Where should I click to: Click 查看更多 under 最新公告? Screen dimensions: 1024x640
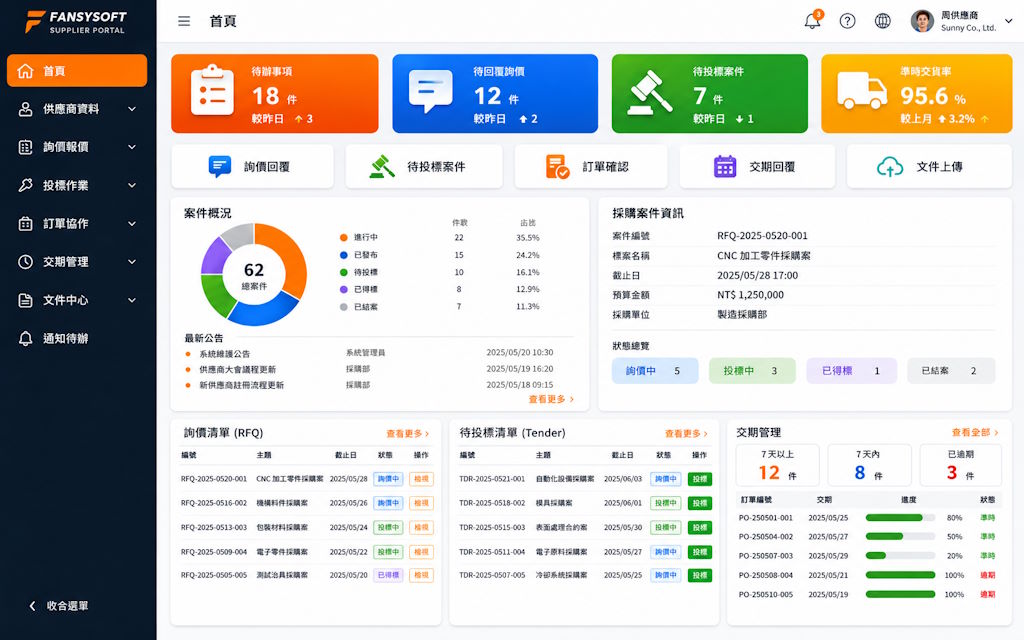tap(551, 399)
